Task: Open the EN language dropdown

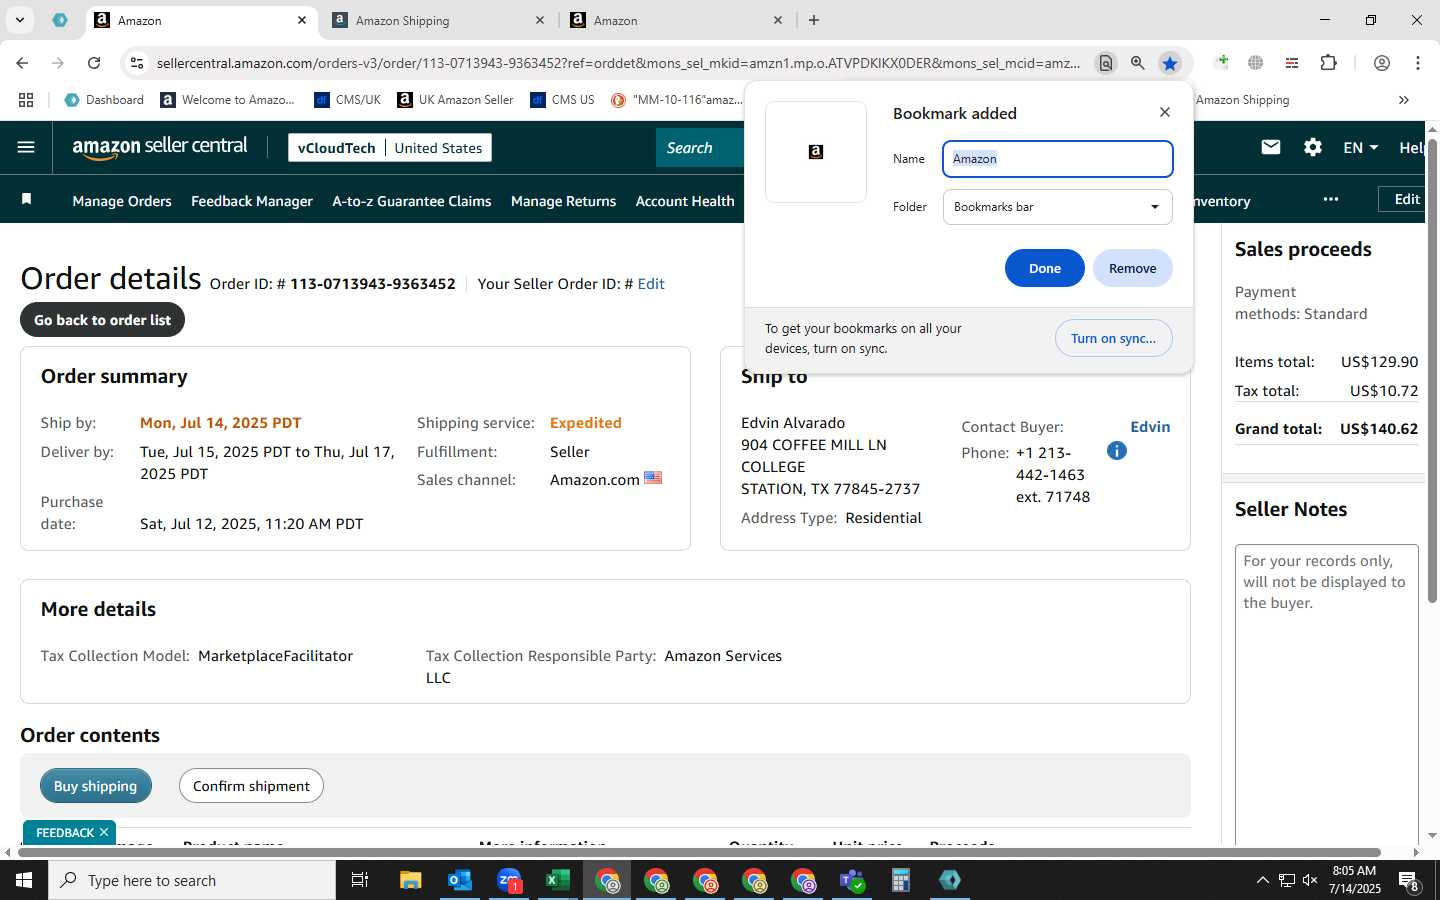Action: [1360, 147]
